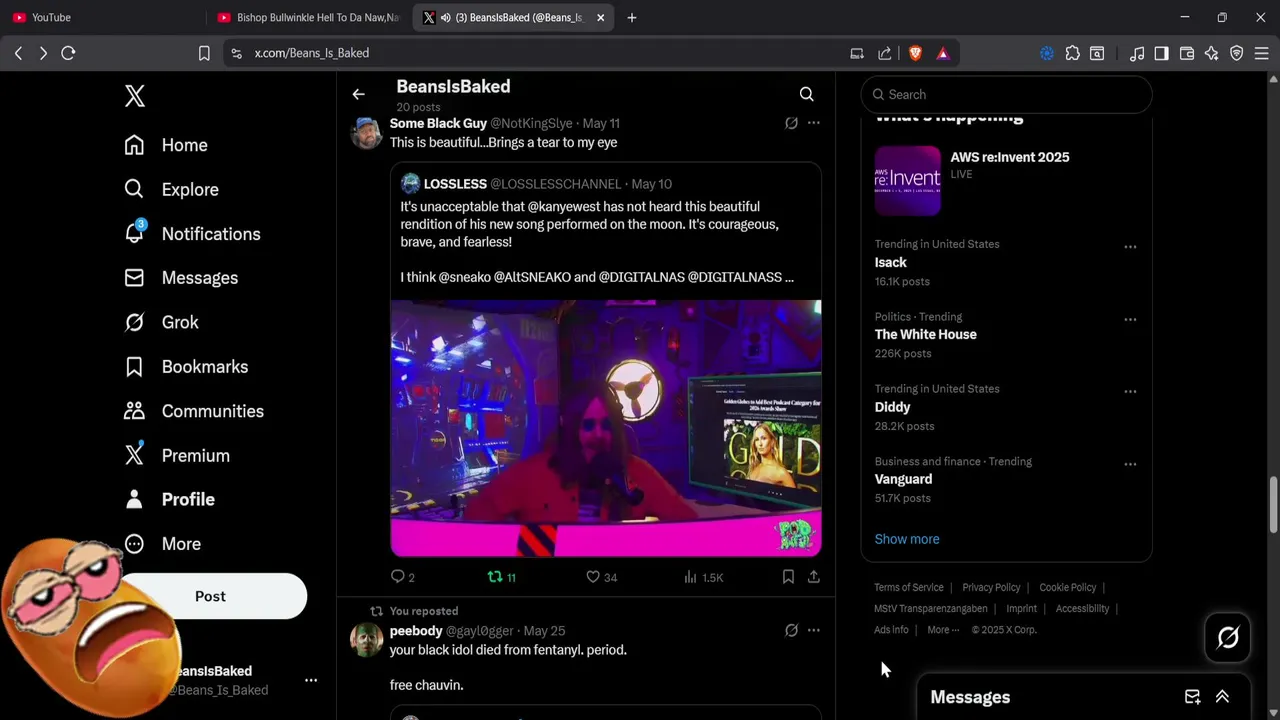
Task: Open Brave VPN shield icon
Action: click(1237, 53)
